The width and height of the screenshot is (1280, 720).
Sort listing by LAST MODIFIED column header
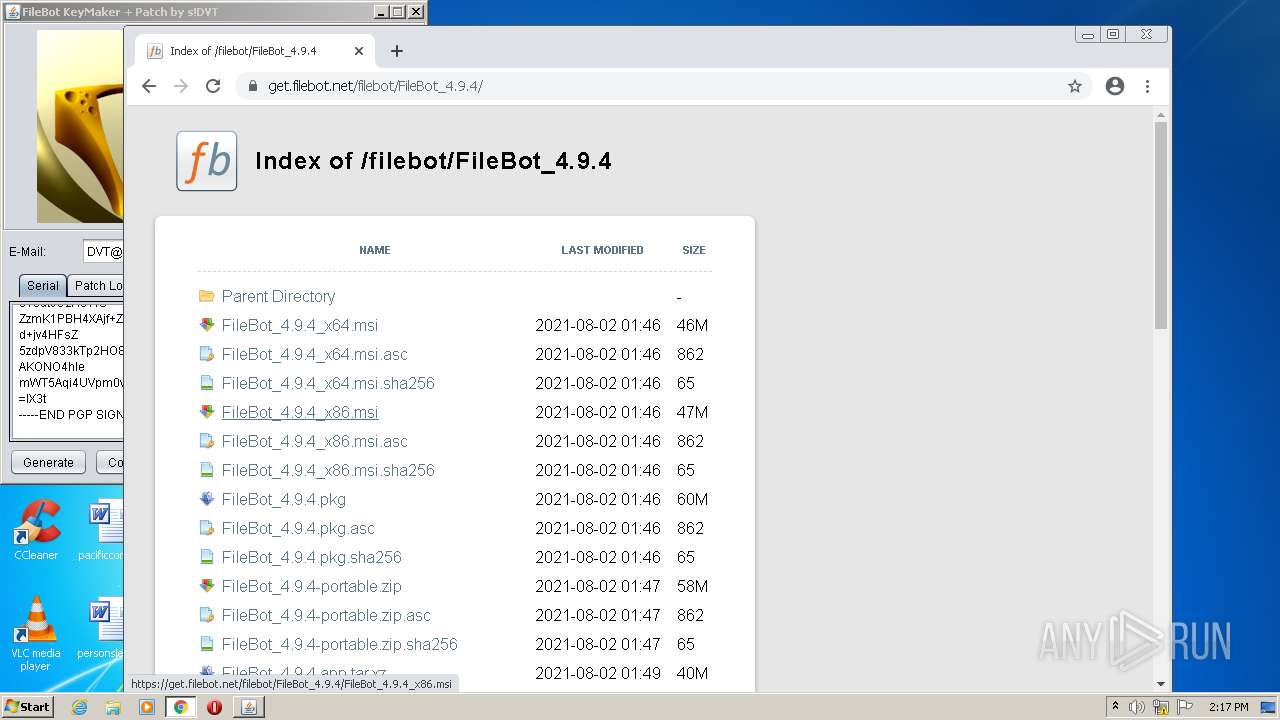[602, 250]
